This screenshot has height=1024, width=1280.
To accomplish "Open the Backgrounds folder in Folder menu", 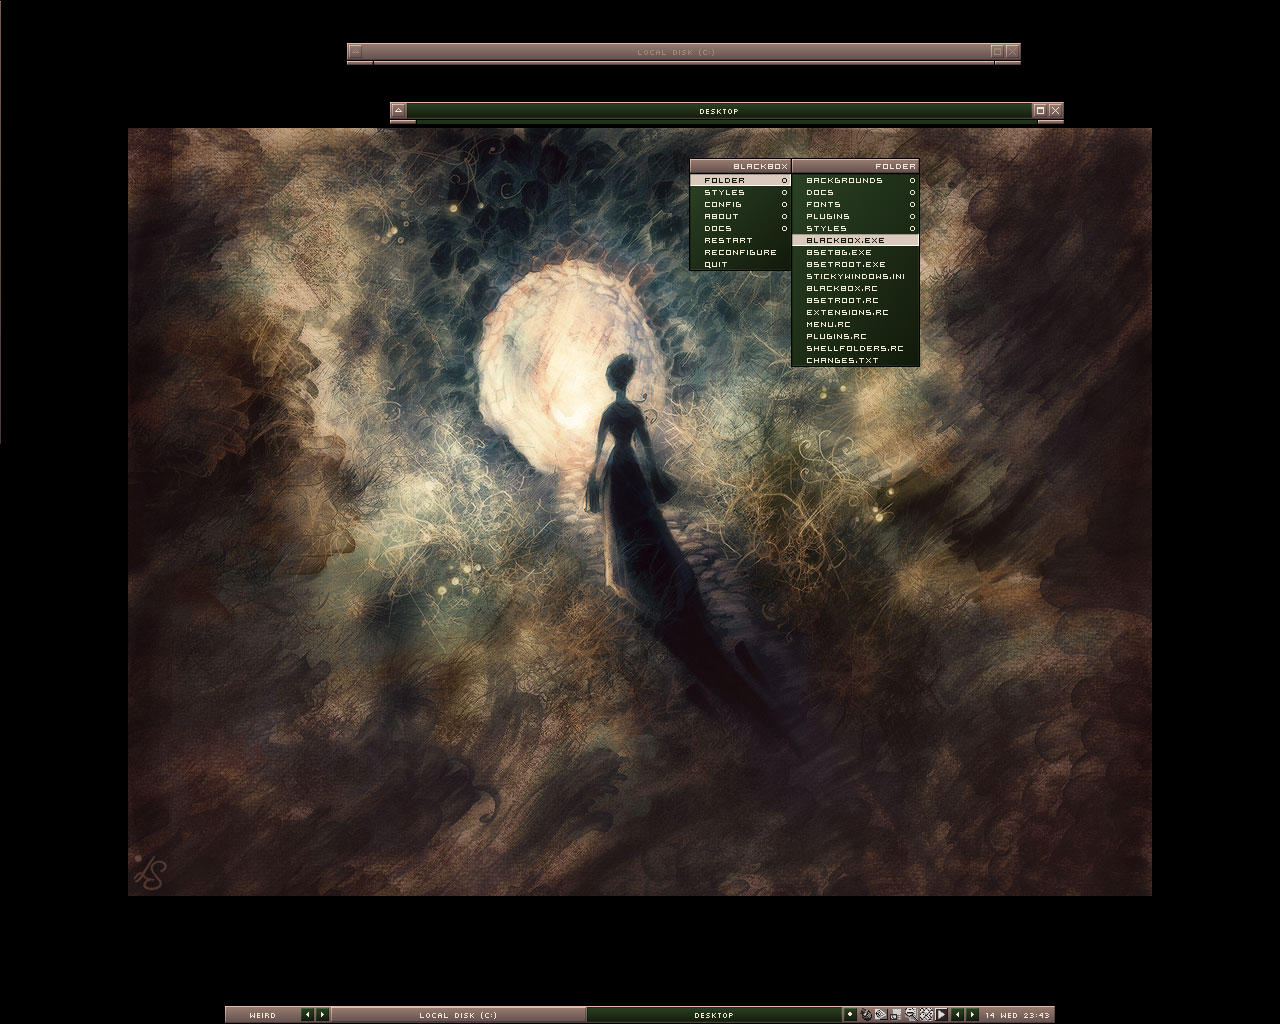I will click(855, 180).
